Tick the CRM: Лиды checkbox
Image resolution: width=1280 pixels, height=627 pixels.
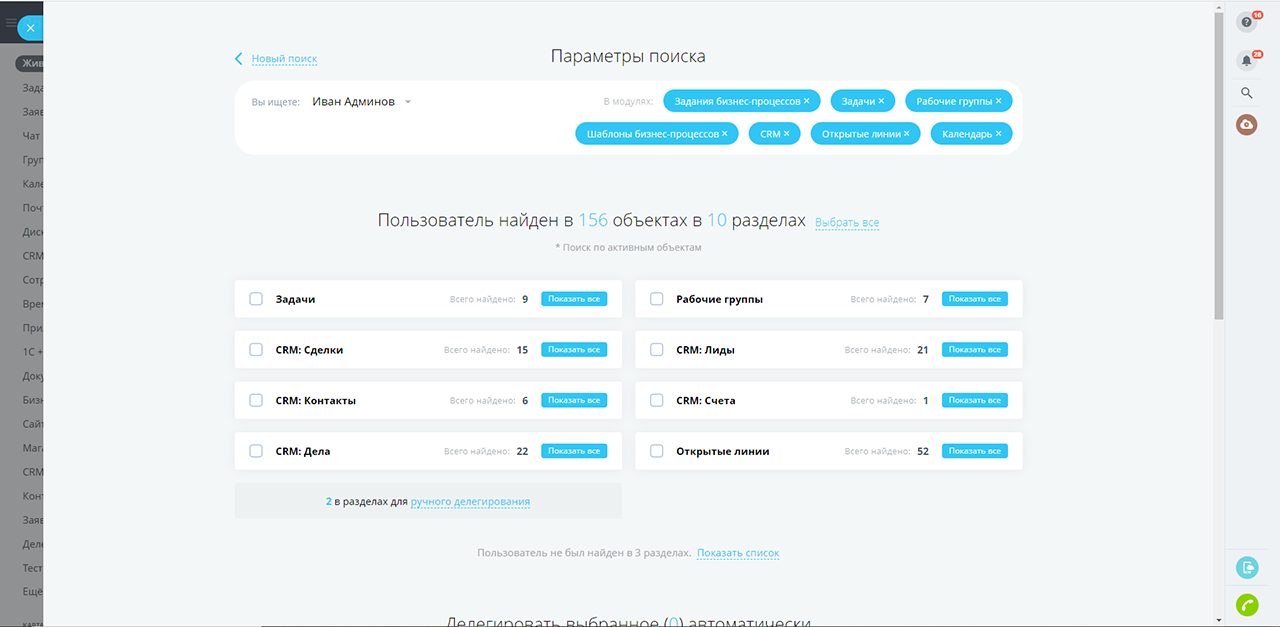coord(657,350)
